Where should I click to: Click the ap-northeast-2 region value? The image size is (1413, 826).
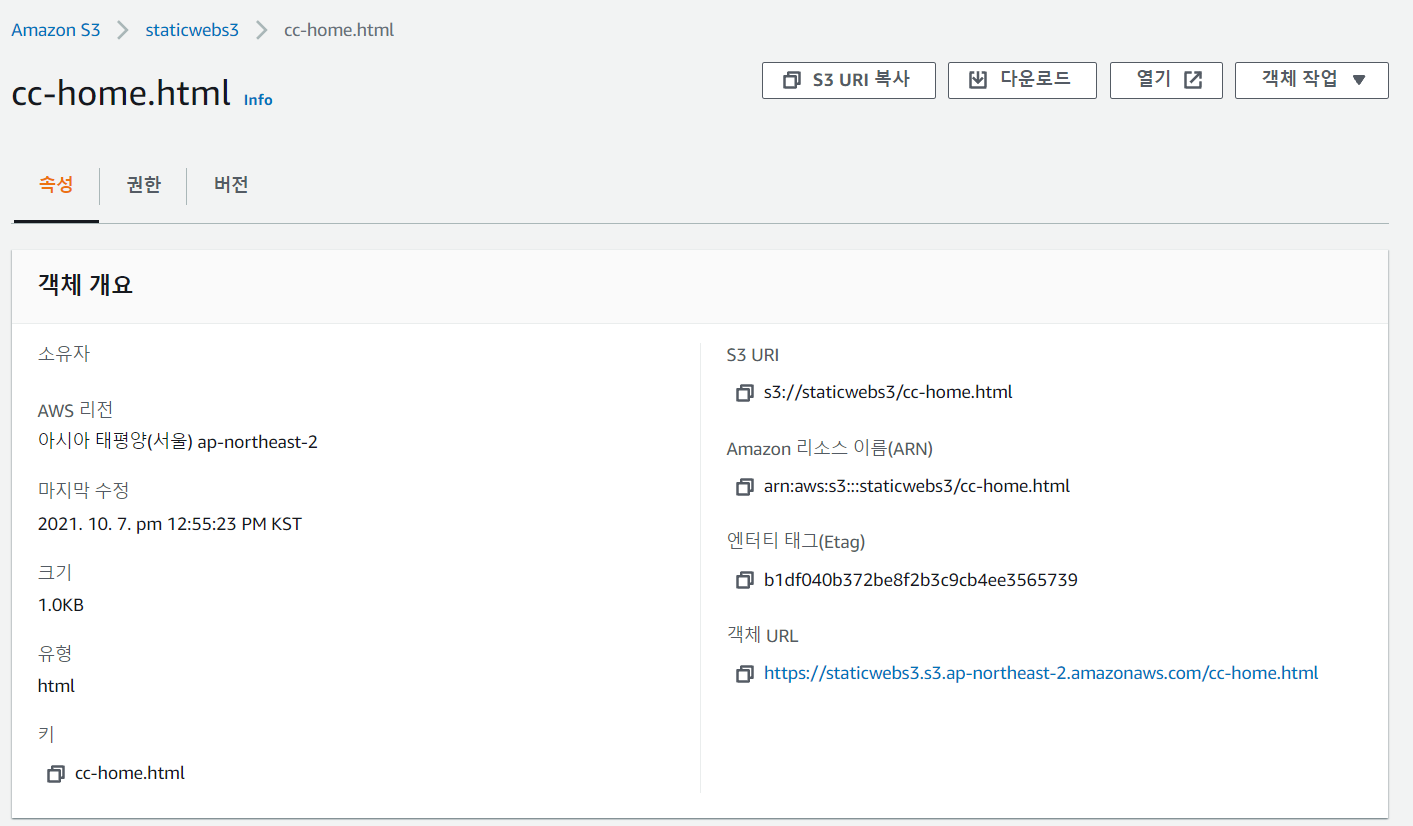[178, 441]
